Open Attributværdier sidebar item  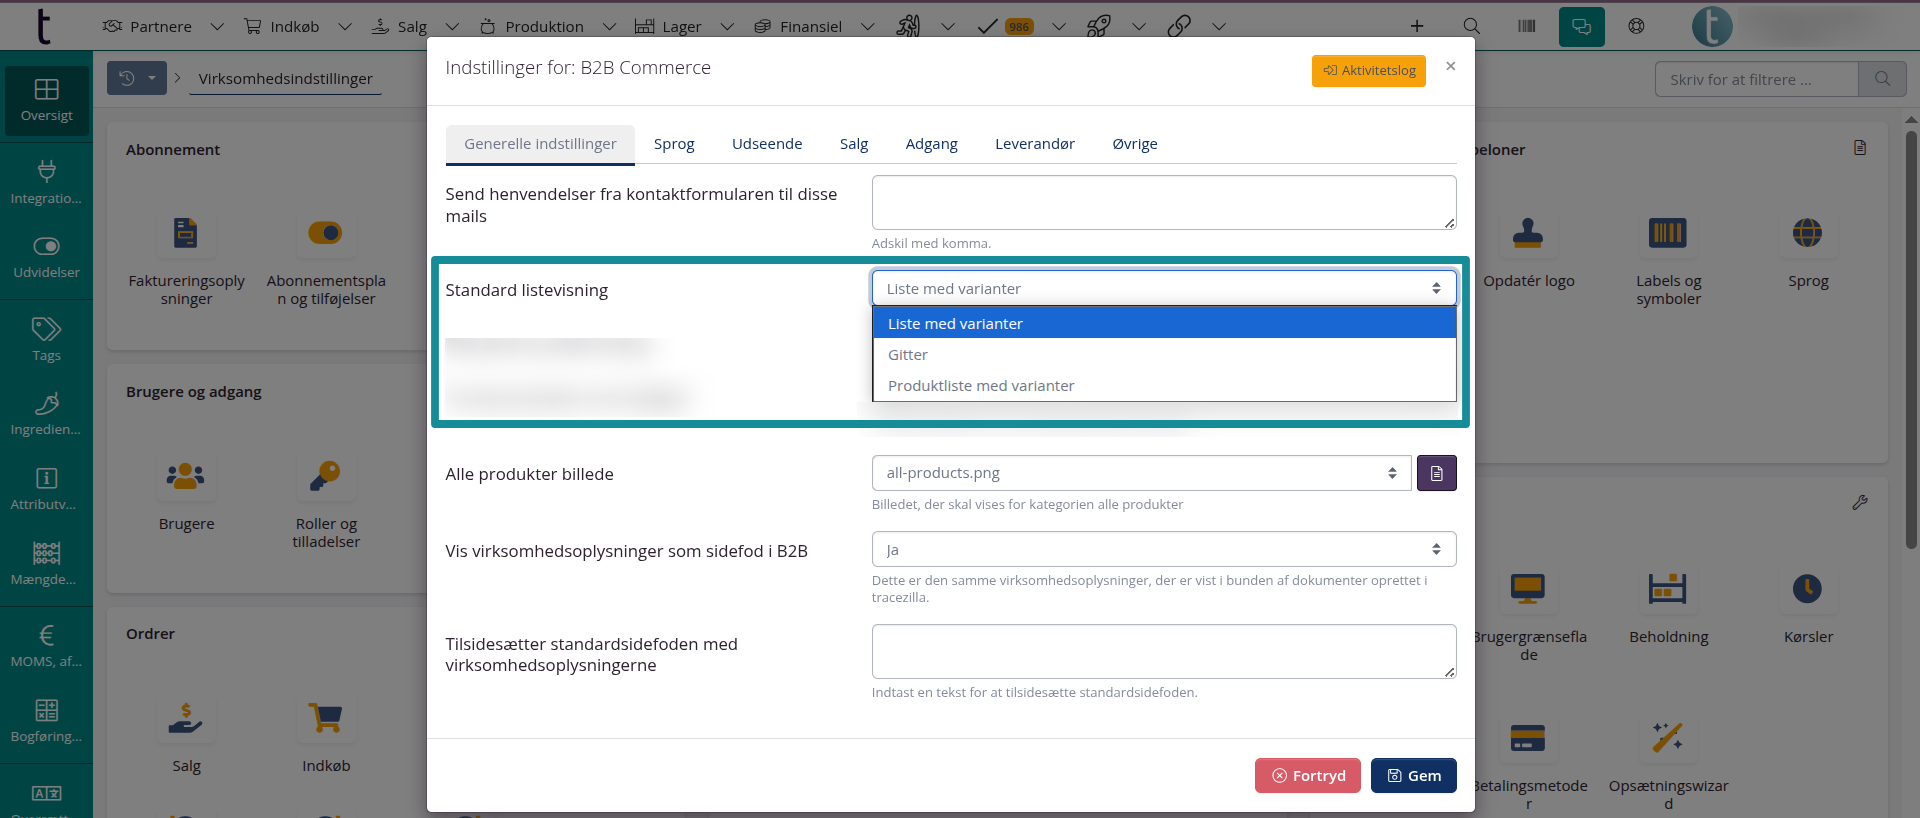(46, 489)
